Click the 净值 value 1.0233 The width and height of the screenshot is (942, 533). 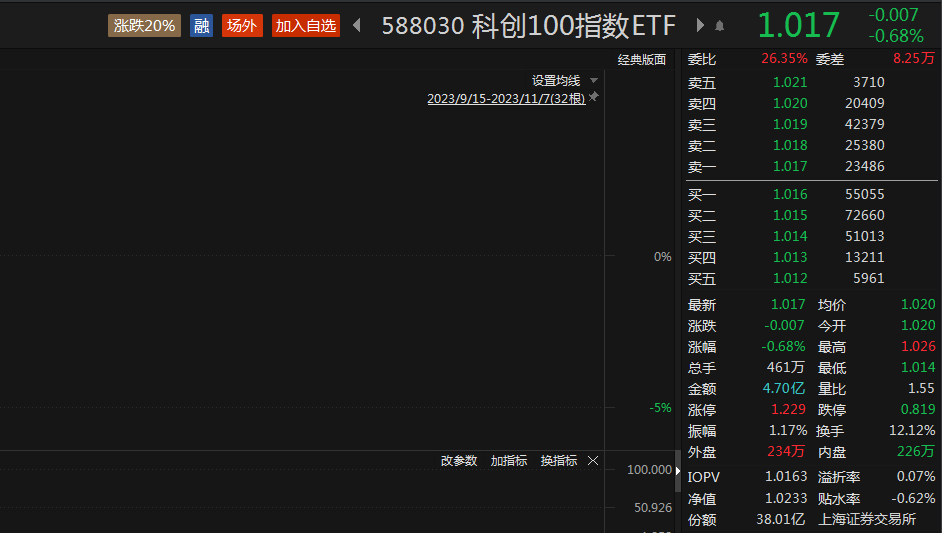[x=786, y=499]
